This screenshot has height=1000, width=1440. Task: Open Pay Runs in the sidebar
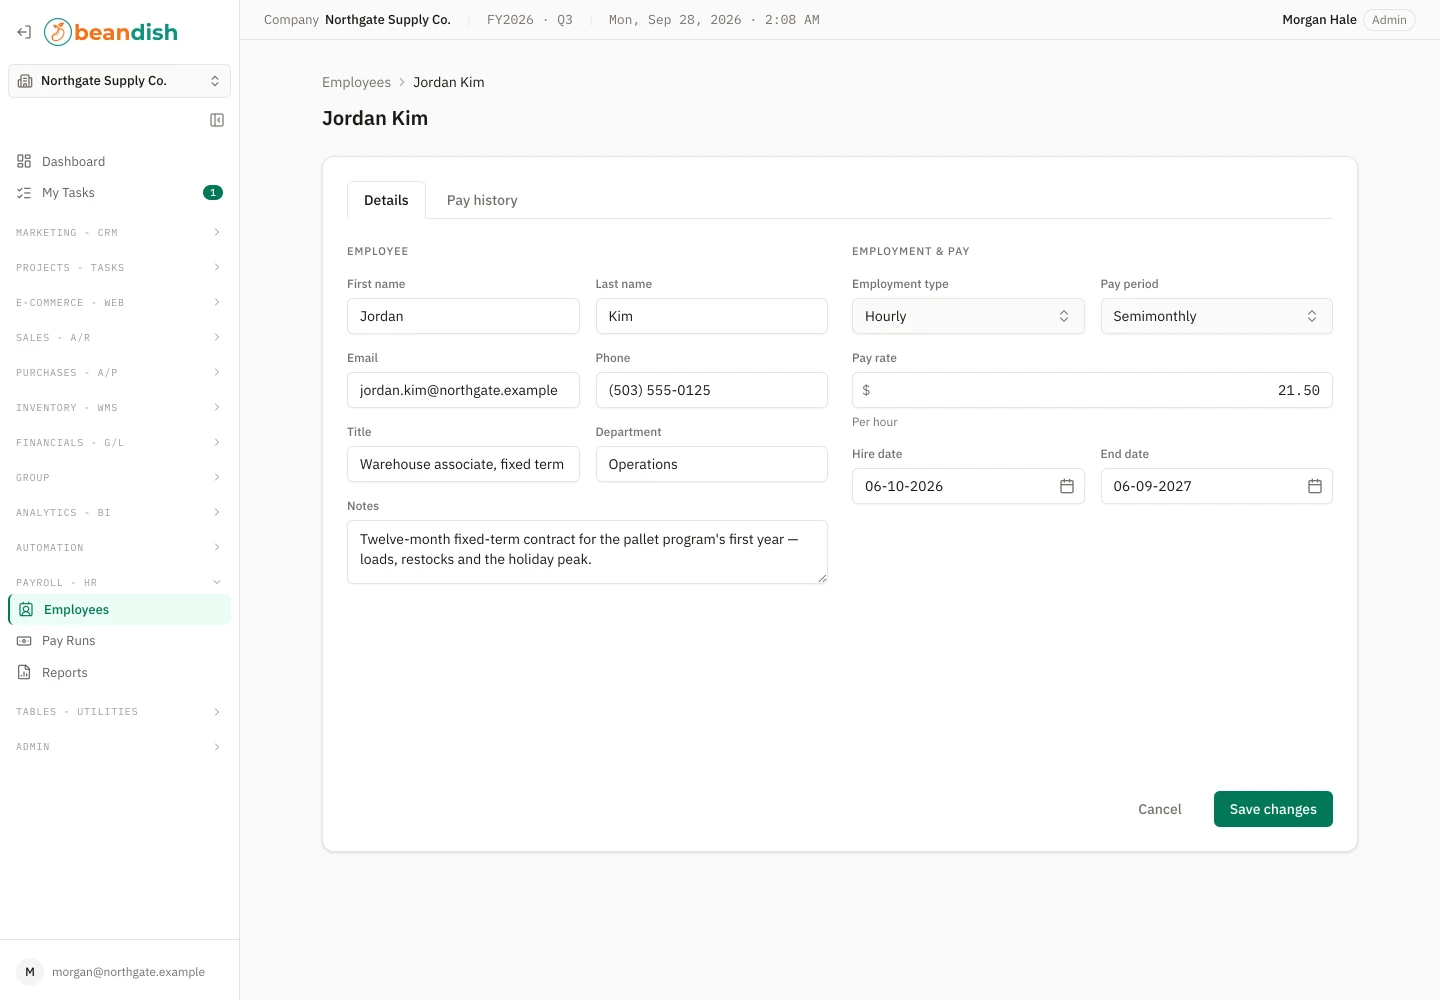(119, 641)
